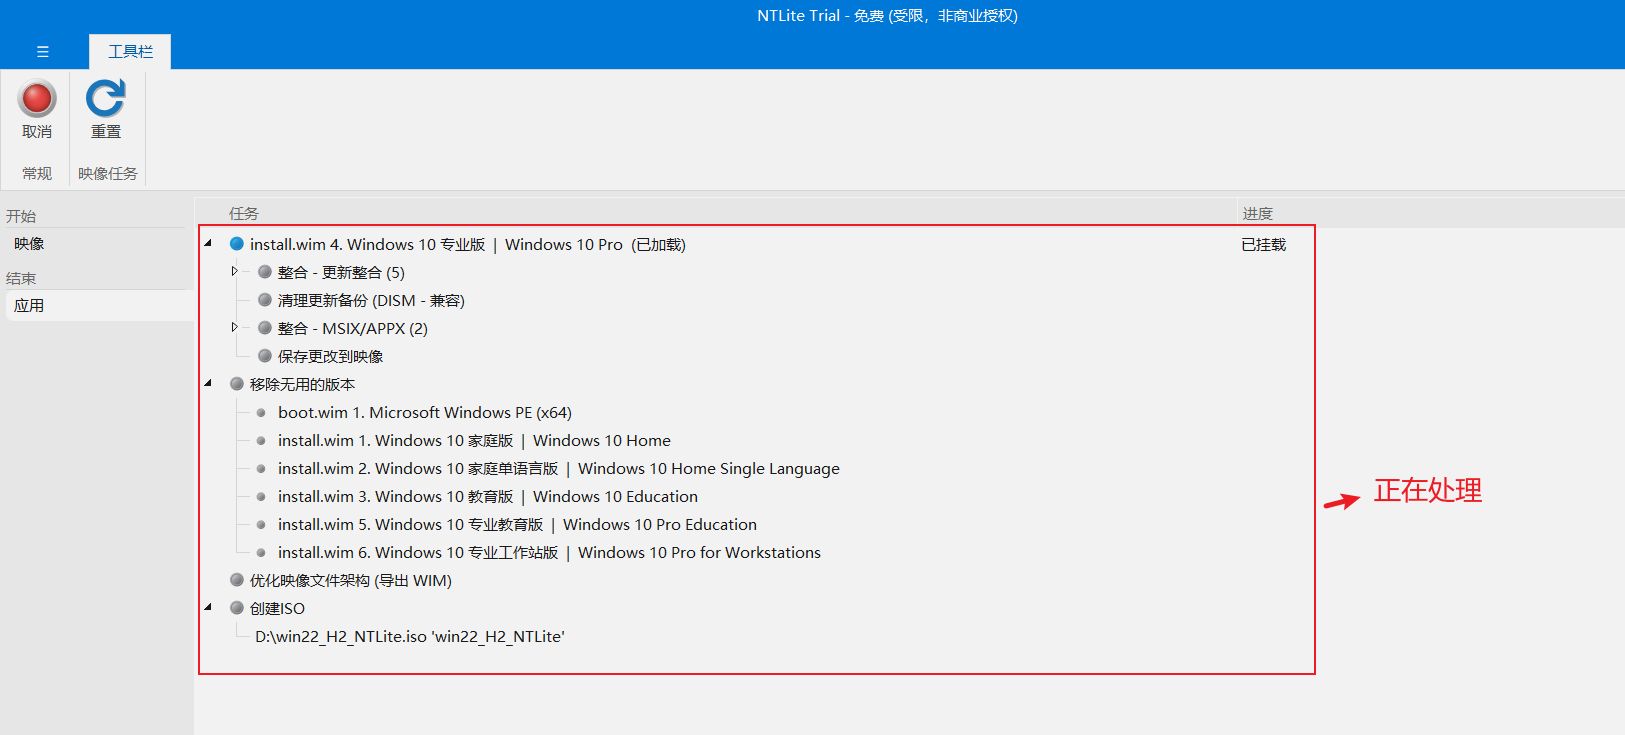Viewport: 1625px width, 735px height.
Task: Click gray status dot beside 创建ISO
Action: tap(237, 608)
